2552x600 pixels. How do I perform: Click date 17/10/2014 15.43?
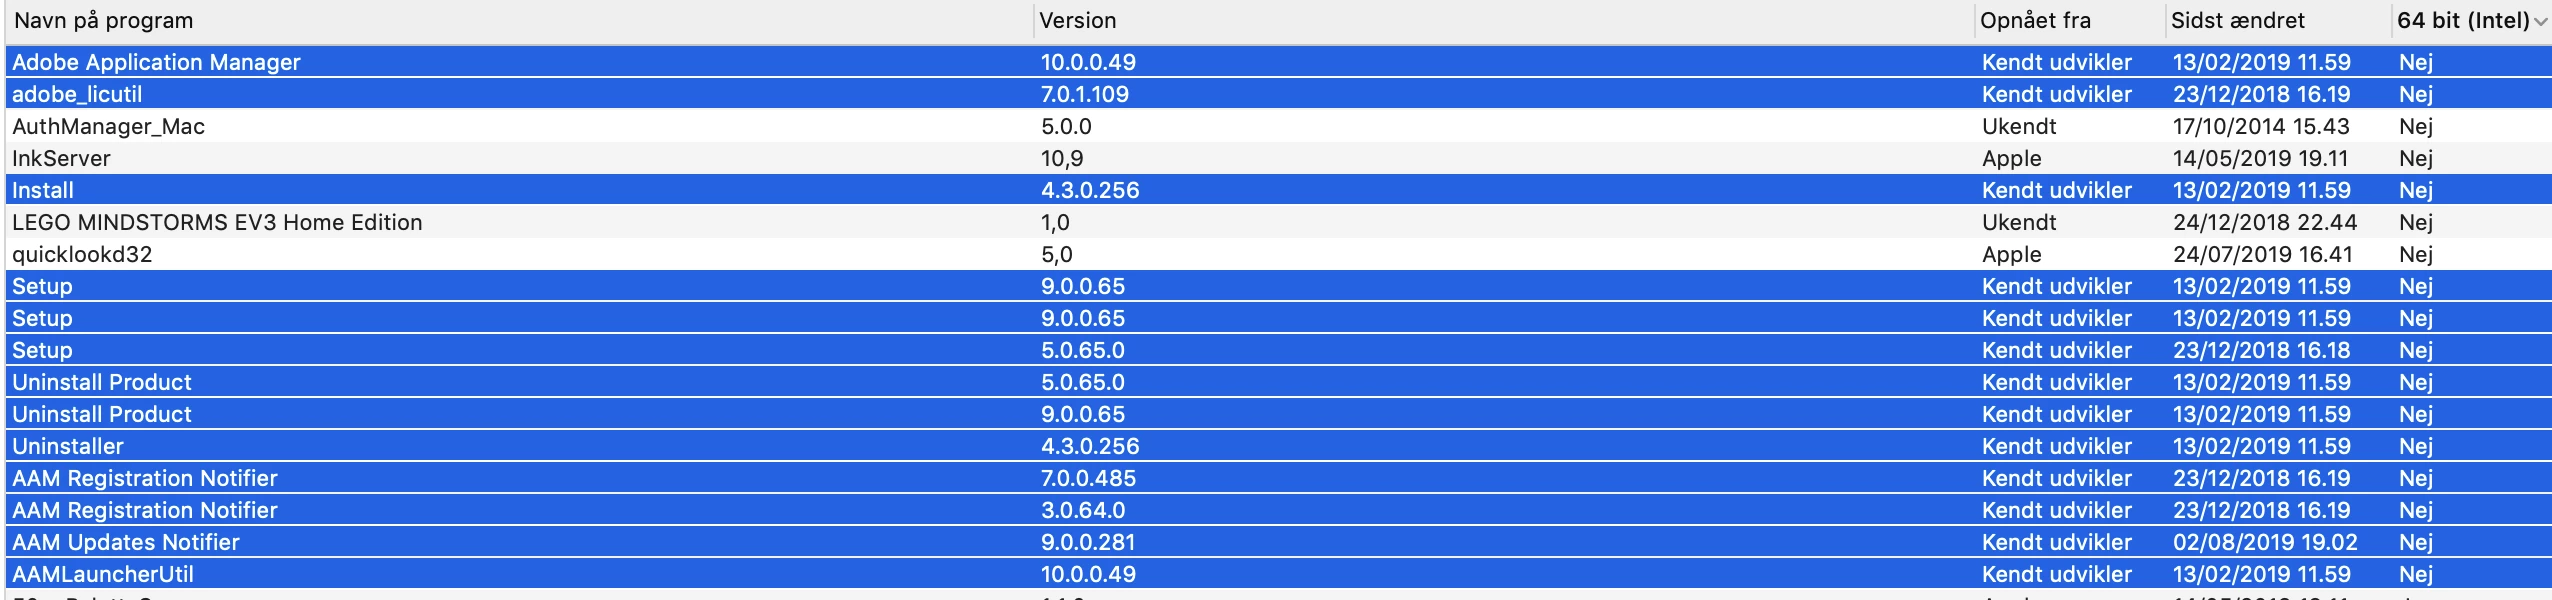pos(2261,126)
